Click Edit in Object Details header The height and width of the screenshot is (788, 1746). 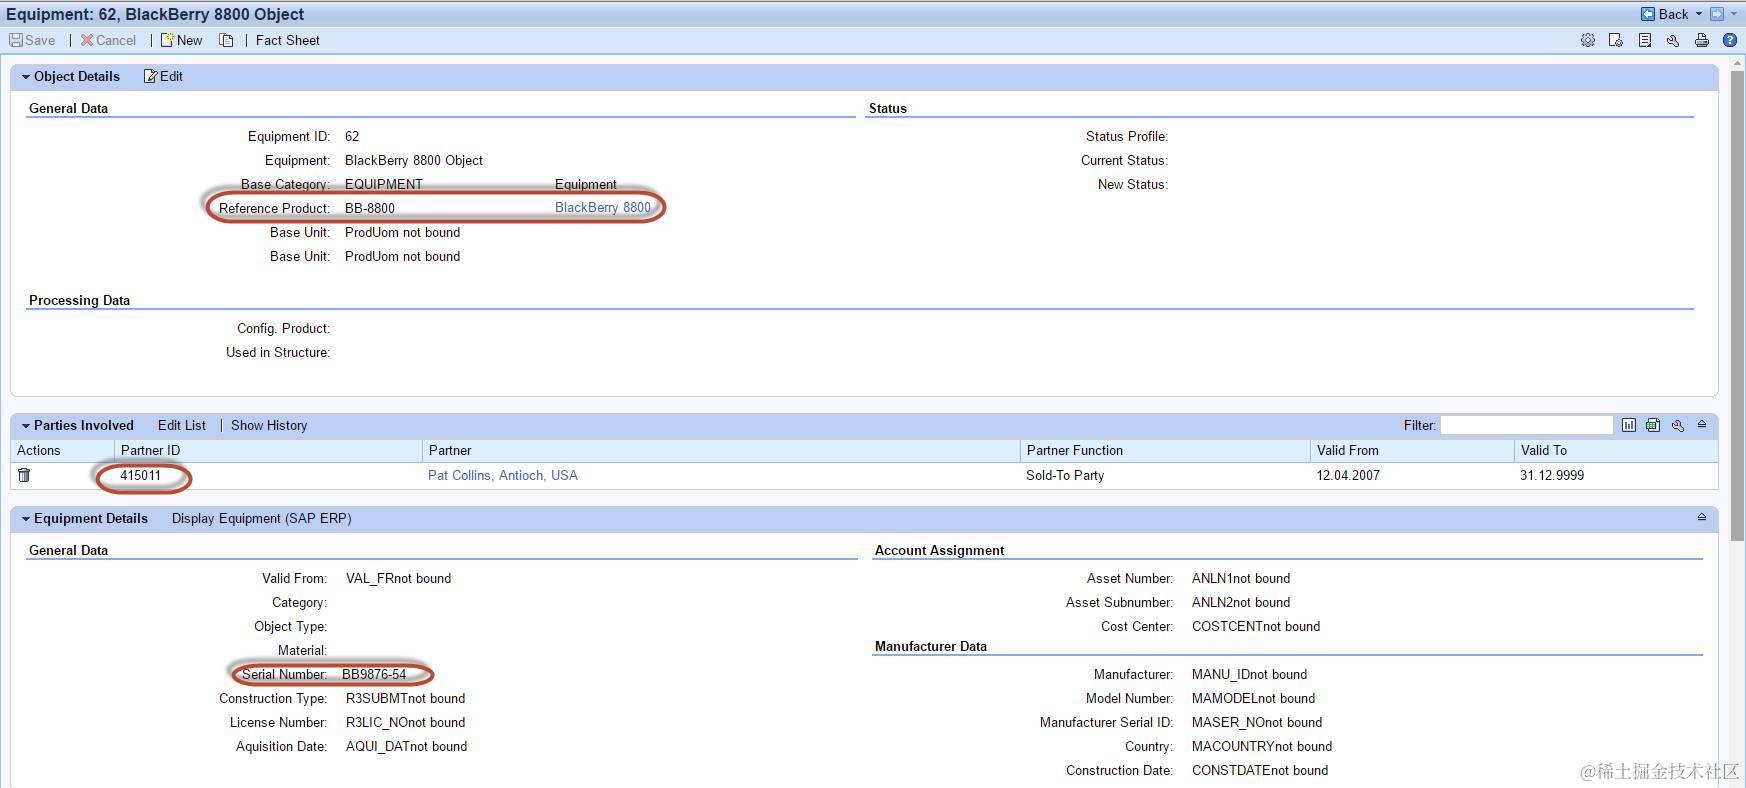pyautogui.click(x=164, y=77)
